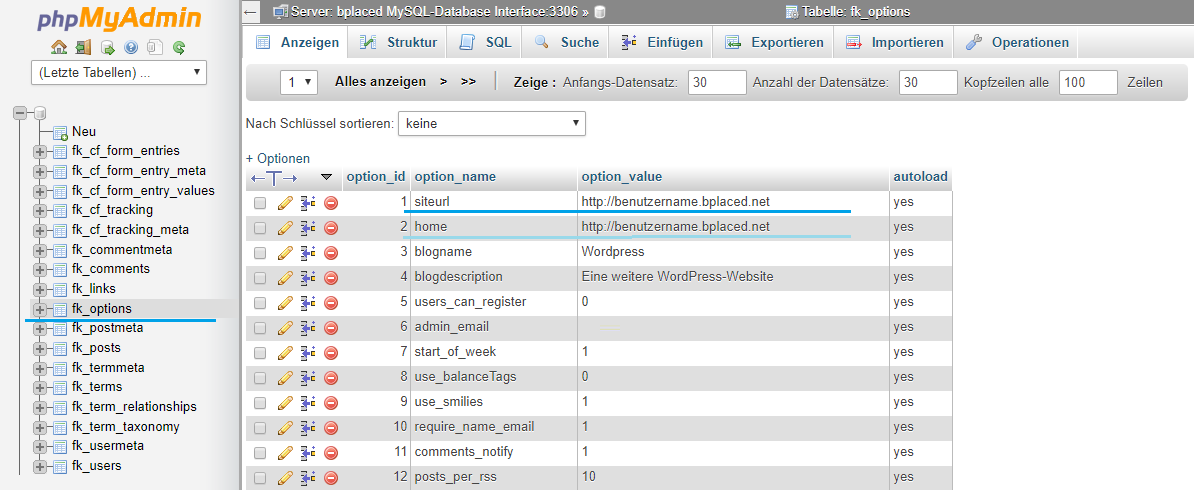Open the Exportieren tab

point(775,42)
